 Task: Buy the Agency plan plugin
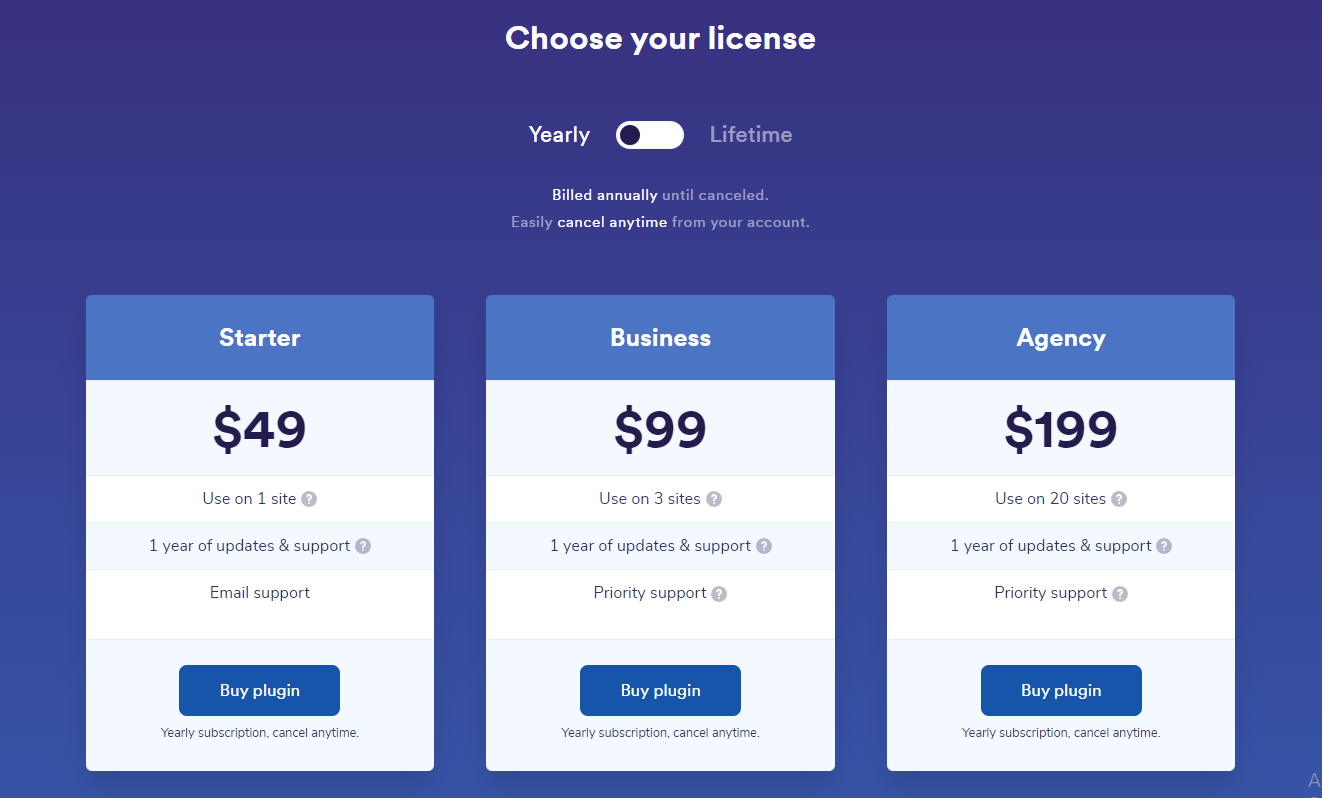click(x=1061, y=690)
